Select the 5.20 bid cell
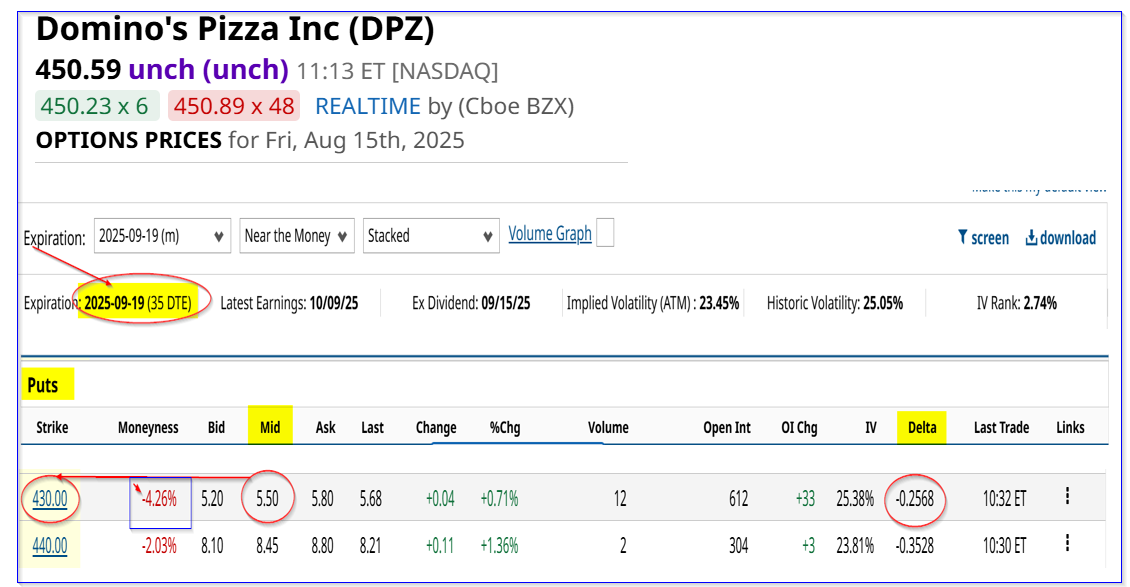 [x=213, y=498]
